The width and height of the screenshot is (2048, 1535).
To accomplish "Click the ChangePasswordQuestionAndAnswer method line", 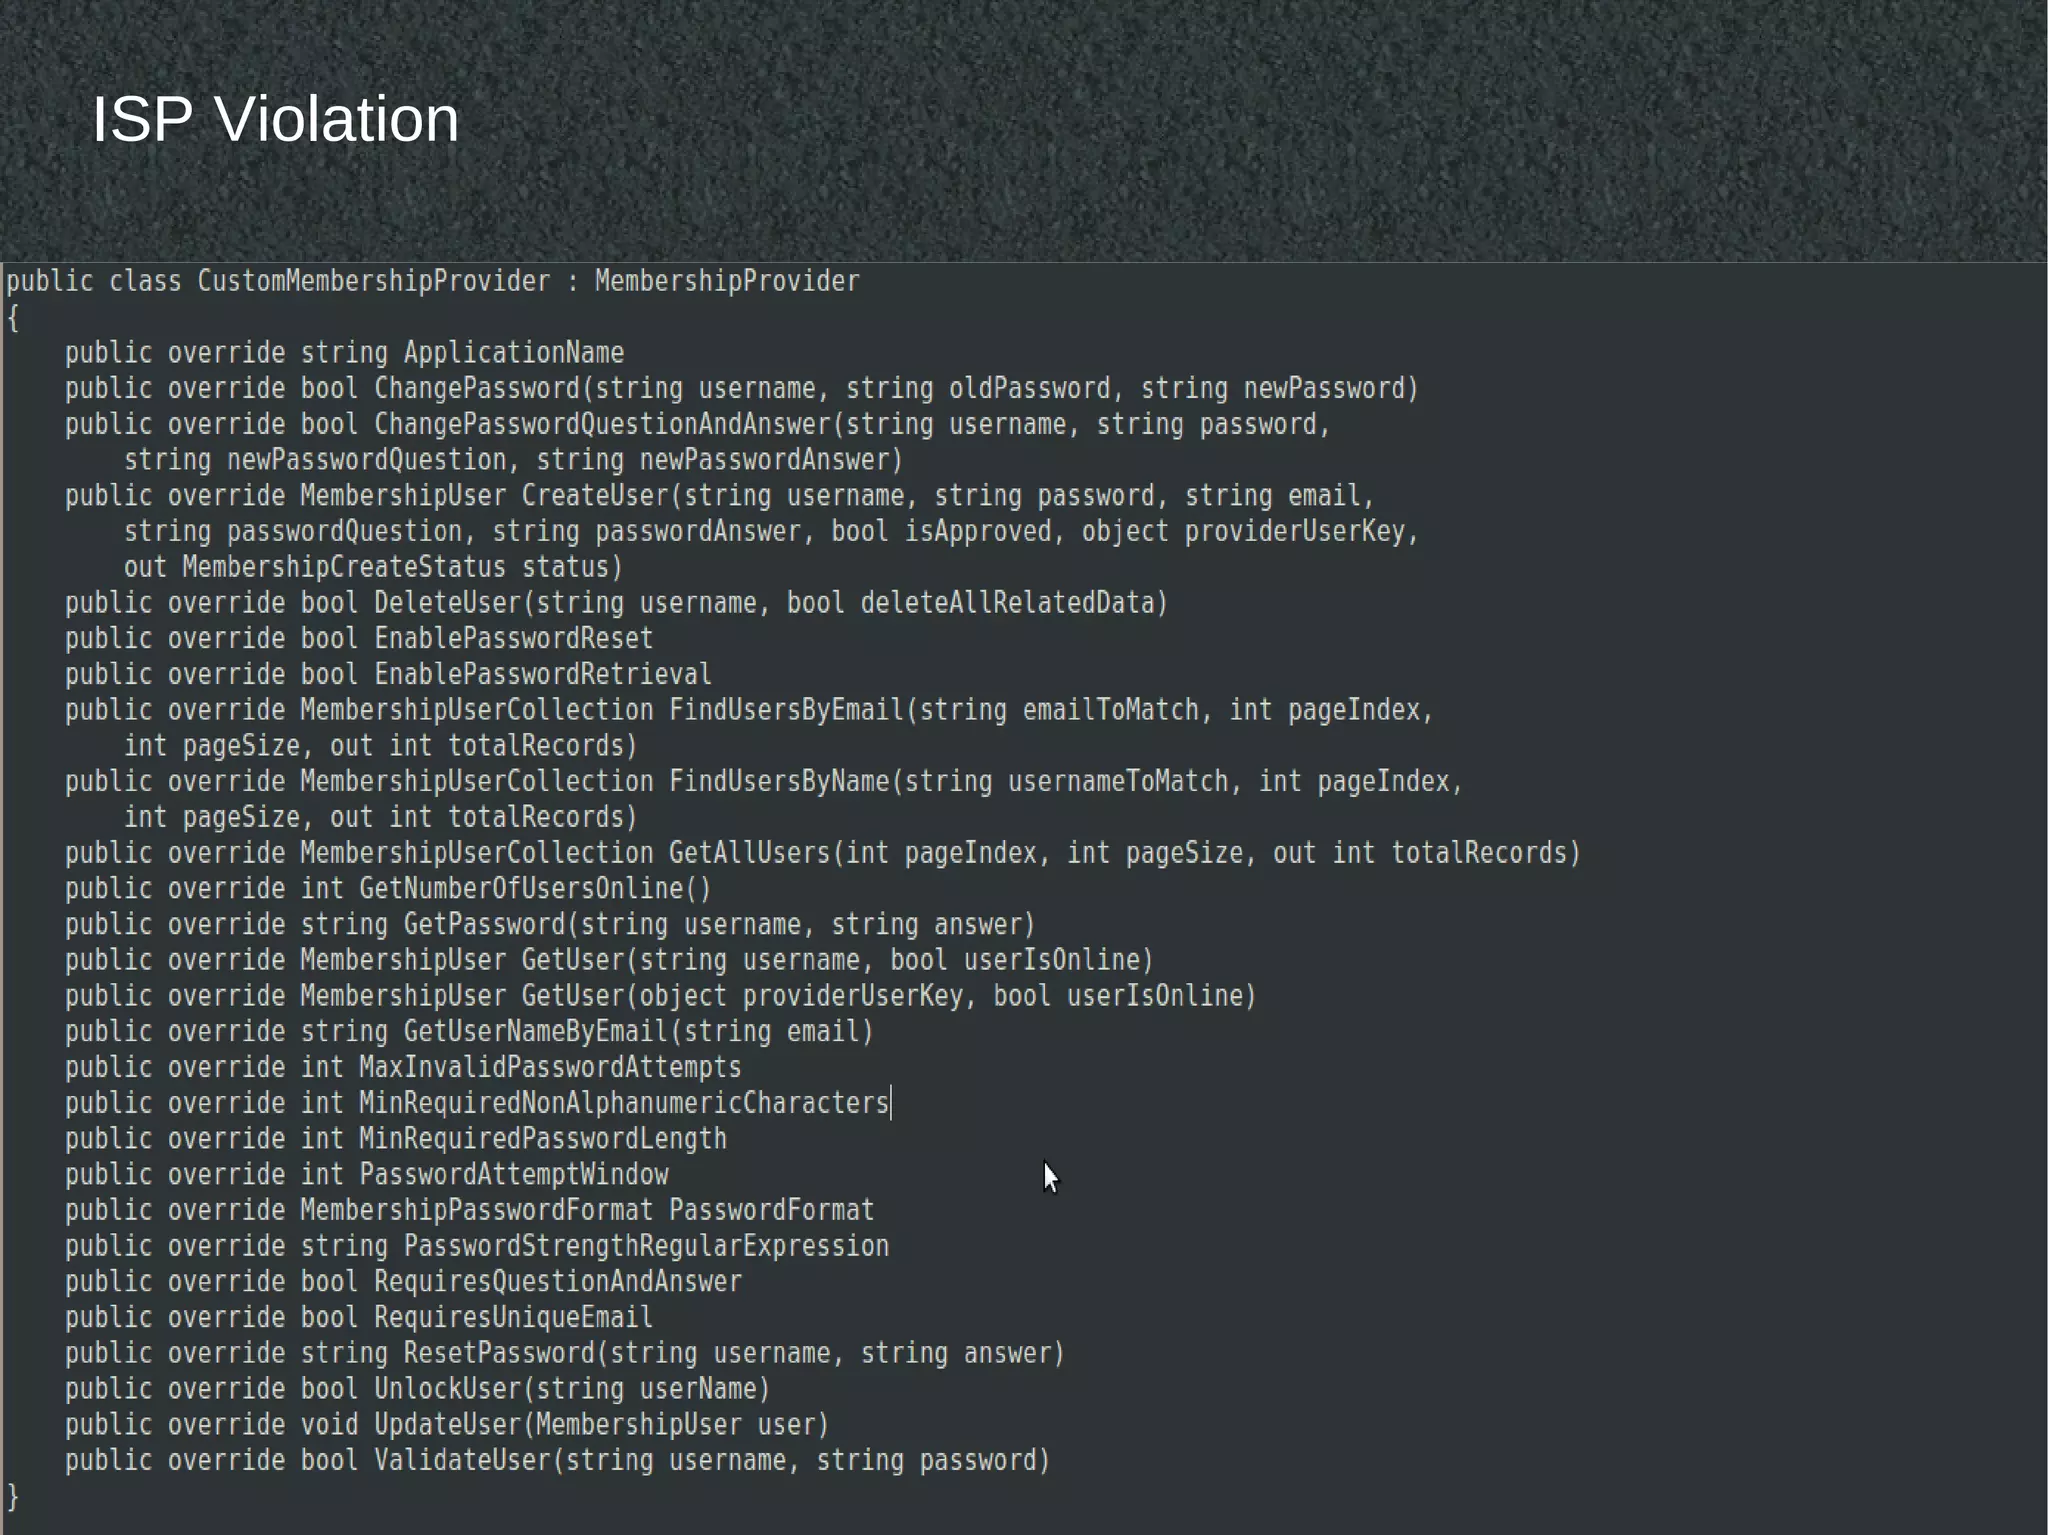I will click(x=698, y=425).
